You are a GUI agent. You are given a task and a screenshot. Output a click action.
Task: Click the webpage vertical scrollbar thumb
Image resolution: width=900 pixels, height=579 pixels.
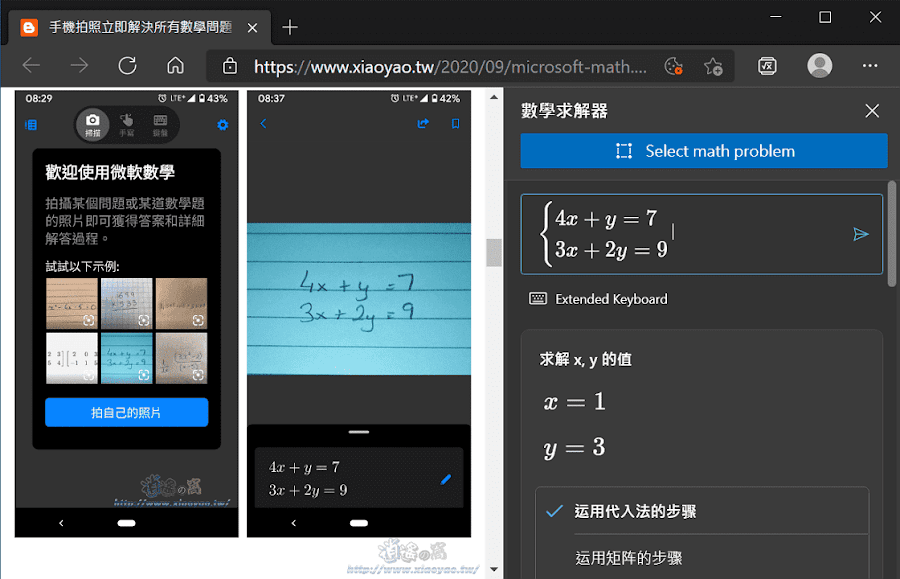494,252
